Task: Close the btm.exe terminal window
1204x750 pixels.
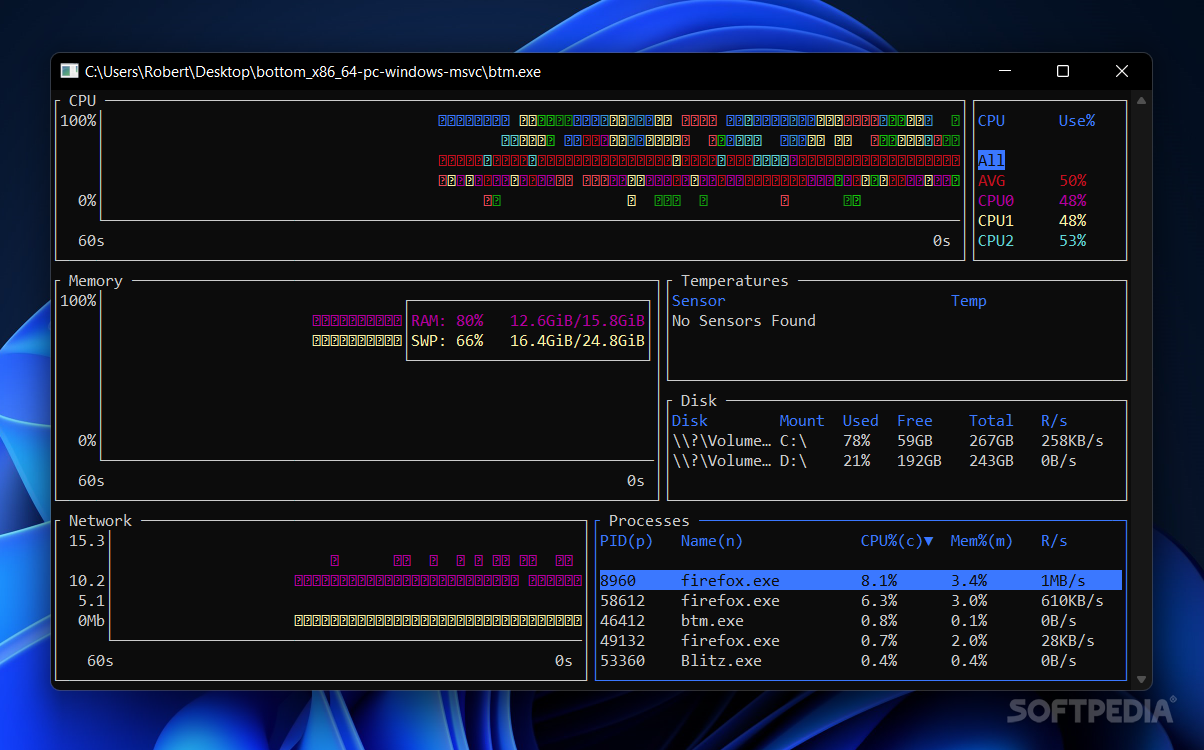Action: [x=1122, y=71]
